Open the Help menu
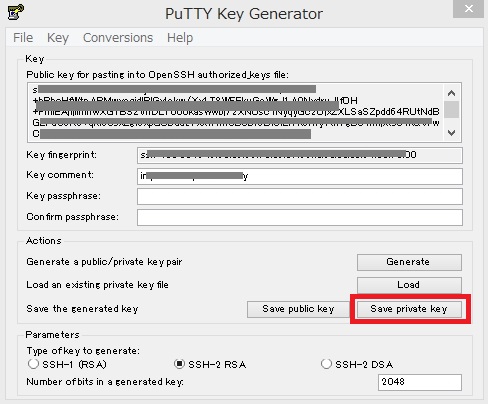Viewport: 488px width, 404px height. 180,38
